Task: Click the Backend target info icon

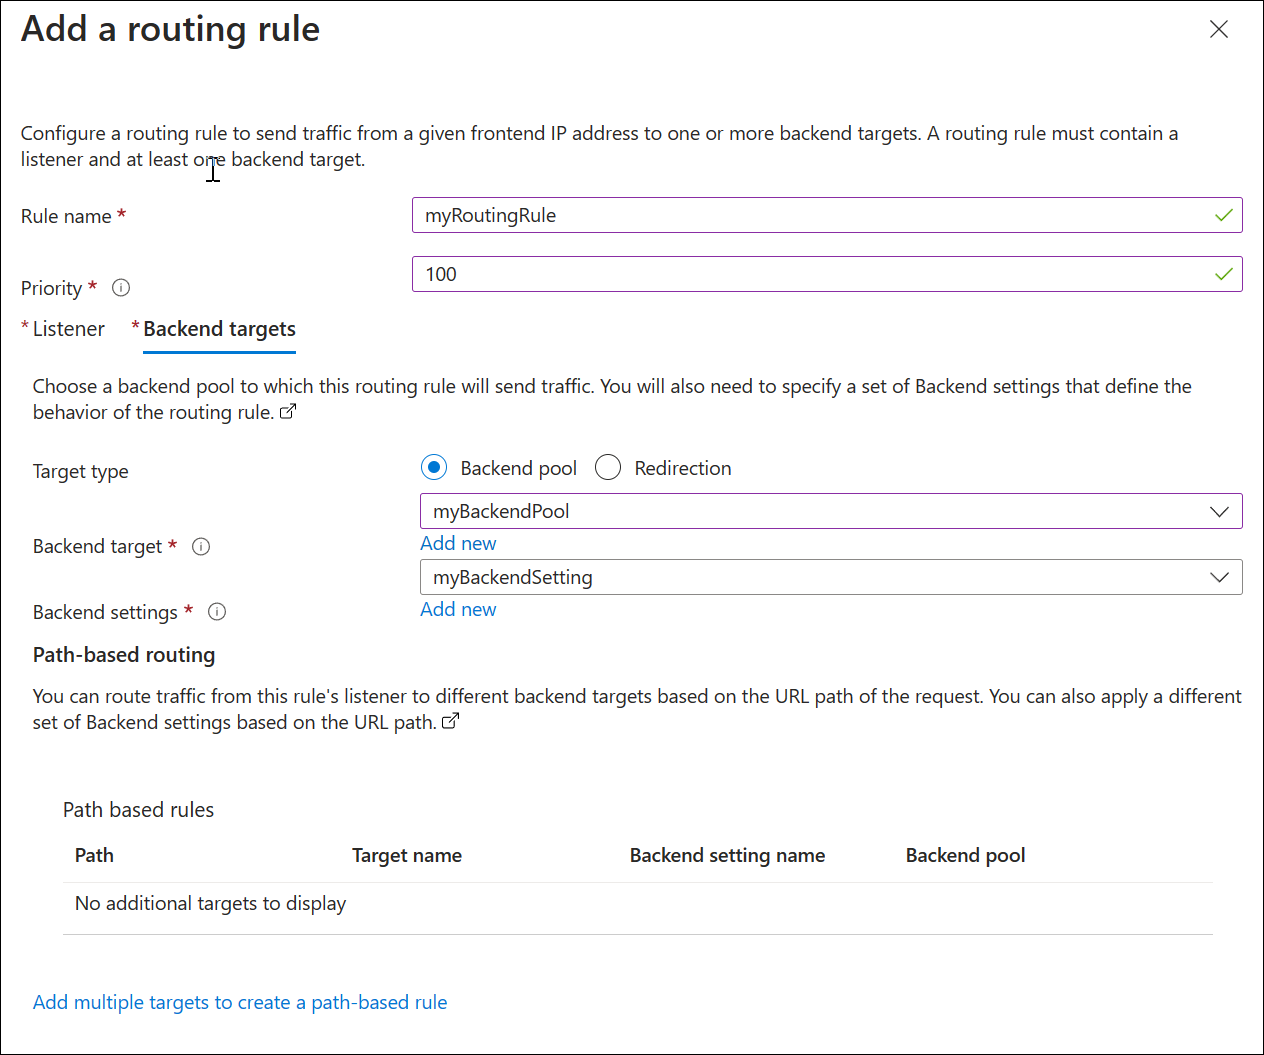Action: click(201, 546)
